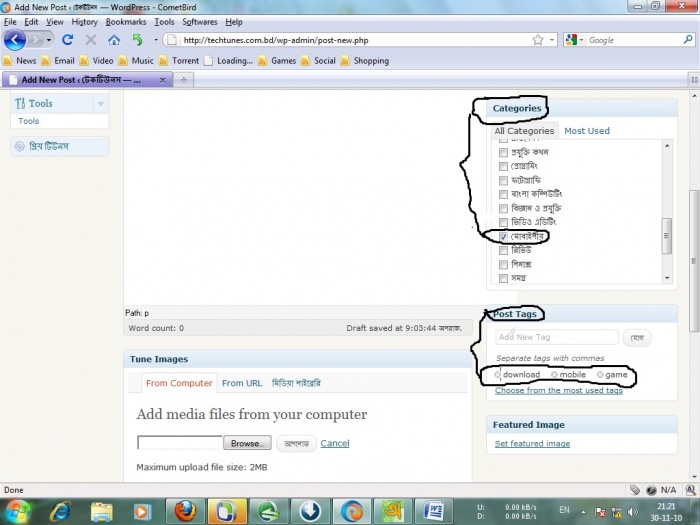Check the বিজ্ঞান ও প্রযুক্তি category box
Screen dimensions: 700x525
pyautogui.click(x=503, y=208)
